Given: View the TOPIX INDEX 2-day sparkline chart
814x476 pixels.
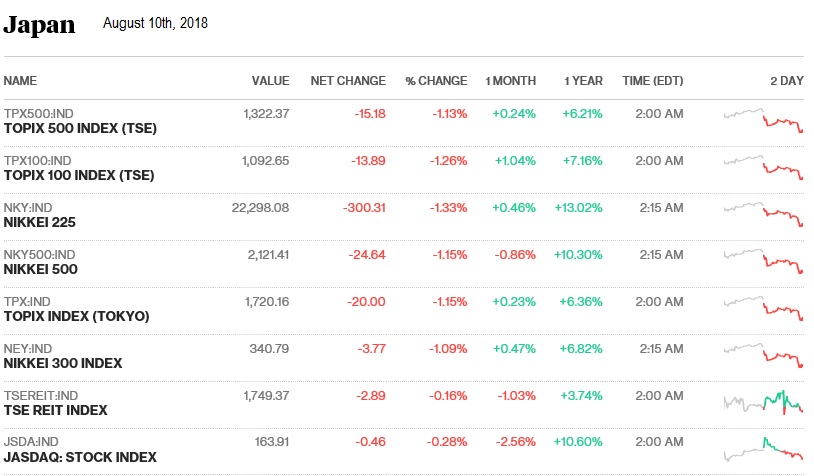Looking at the screenshot, I should [x=763, y=308].
